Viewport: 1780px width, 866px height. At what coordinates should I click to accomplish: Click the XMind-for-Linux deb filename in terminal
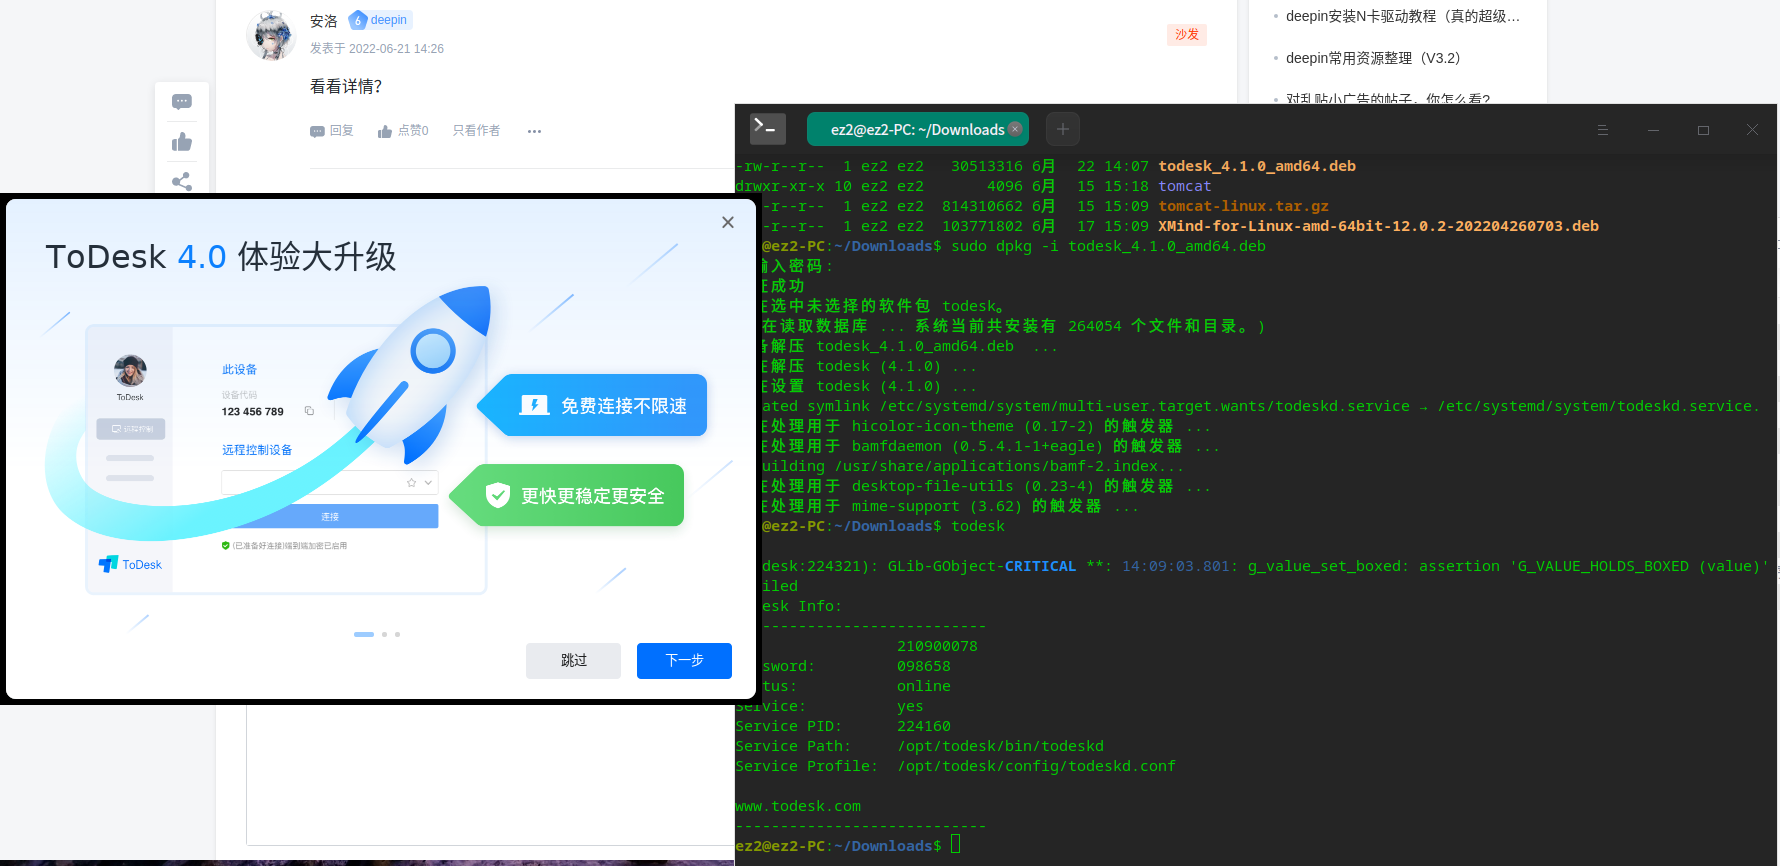click(1379, 226)
